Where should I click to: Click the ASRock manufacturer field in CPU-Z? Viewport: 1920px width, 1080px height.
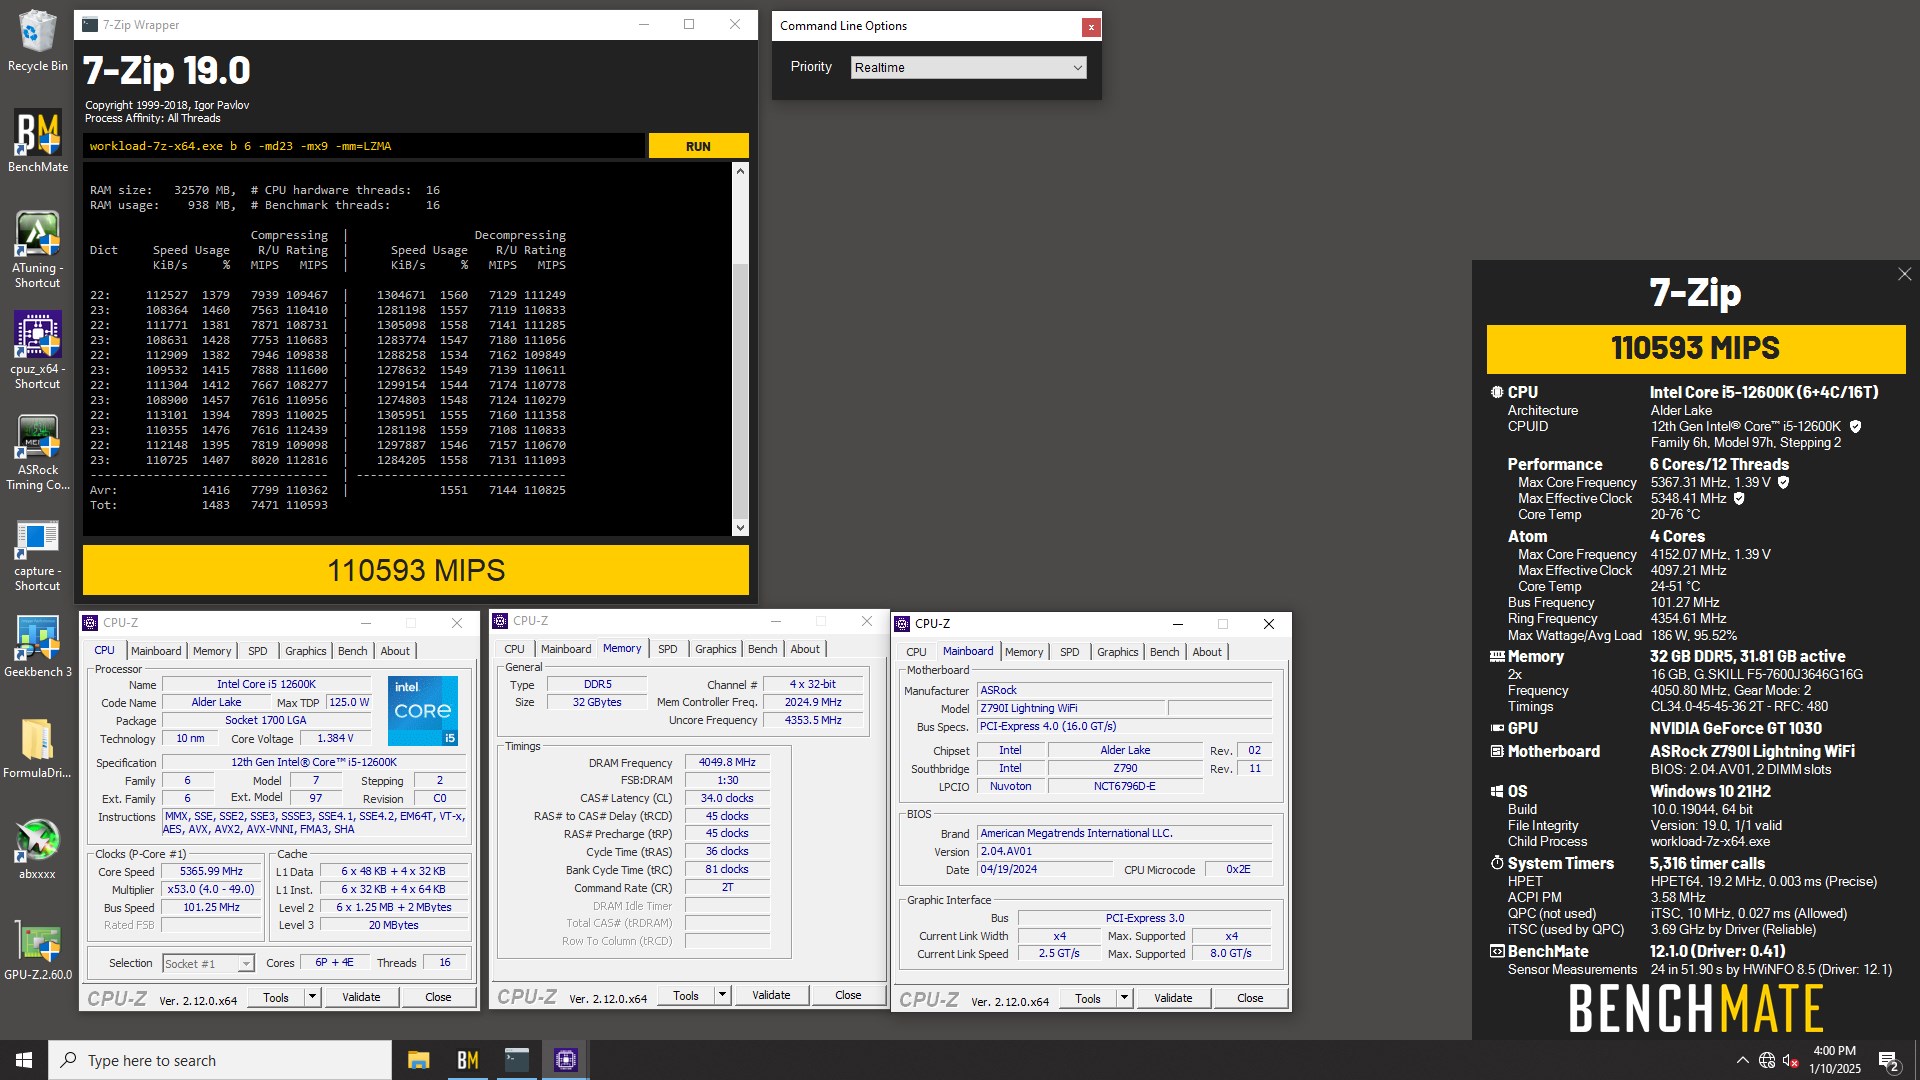pos(1125,690)
